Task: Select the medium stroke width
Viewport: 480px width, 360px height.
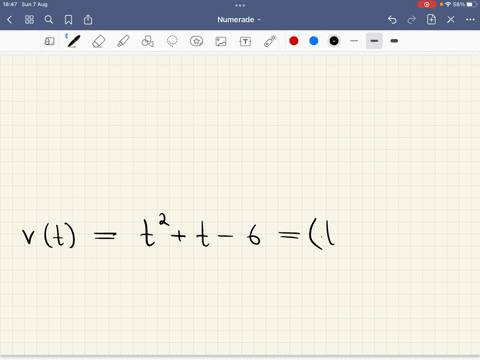Action: click(x=374, y=41)
